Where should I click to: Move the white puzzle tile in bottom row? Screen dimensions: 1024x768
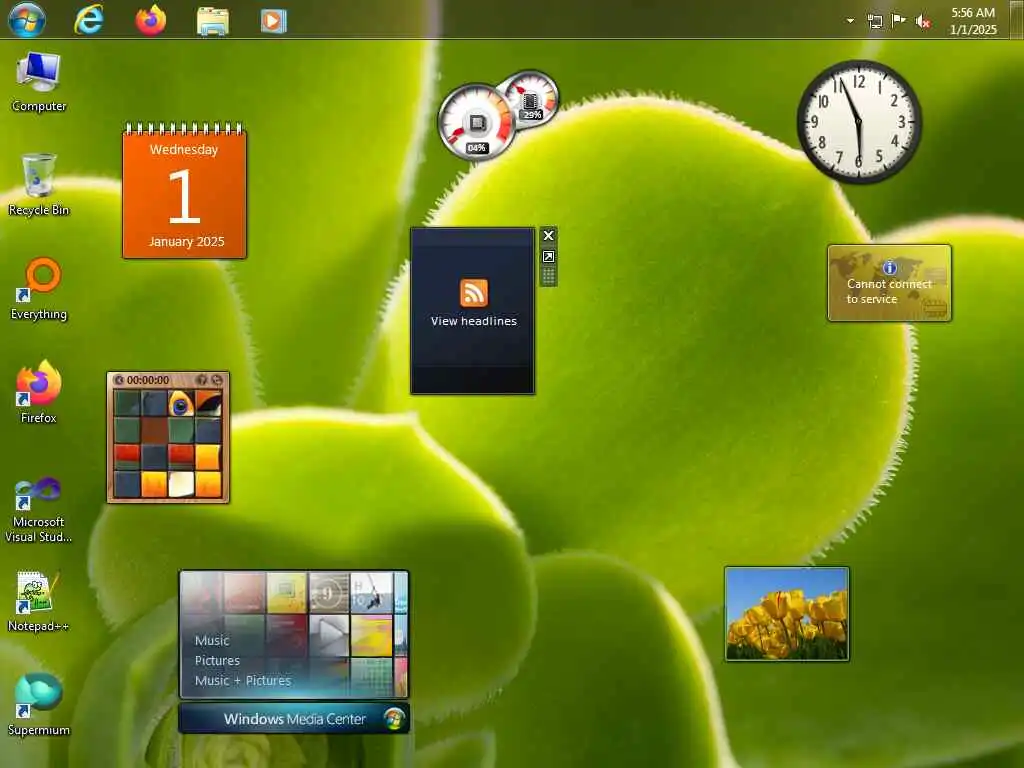click(x=181, y=484)
